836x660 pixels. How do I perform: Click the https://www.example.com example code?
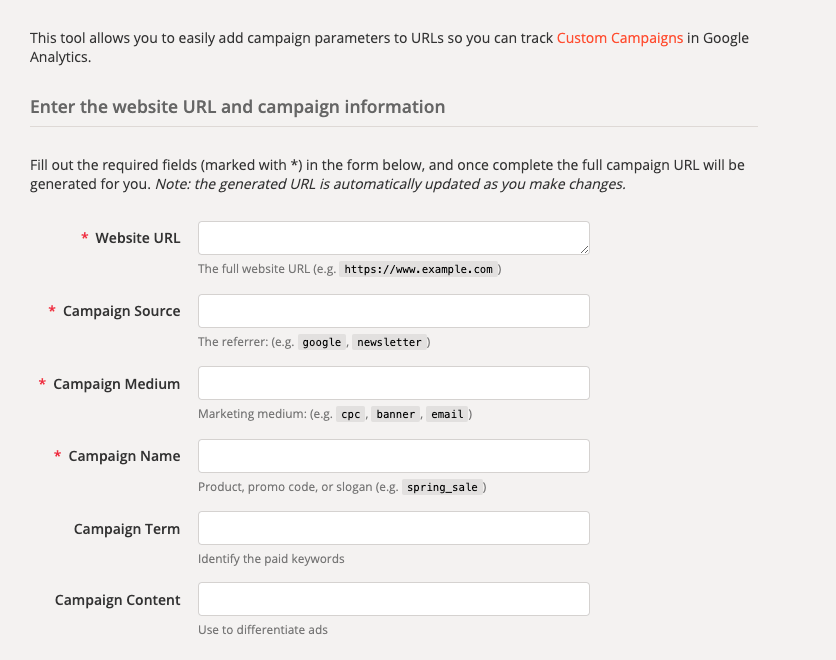tap(420, 269)
